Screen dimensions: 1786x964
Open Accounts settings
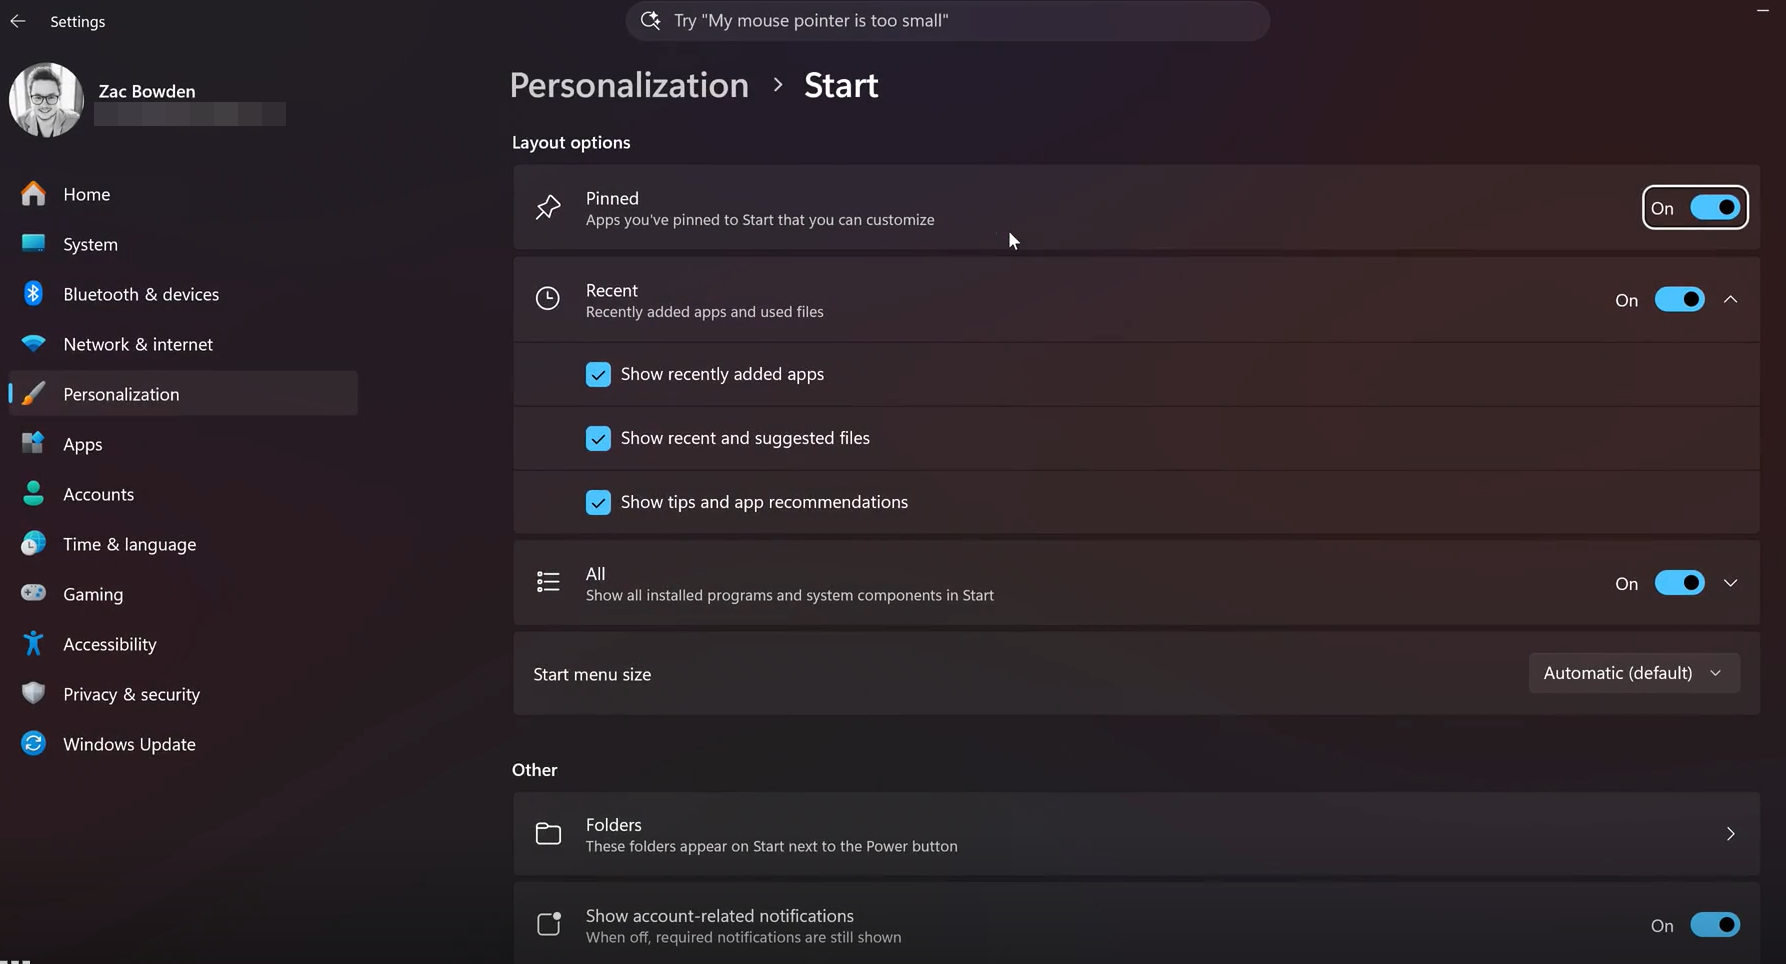tap(183, 493)
